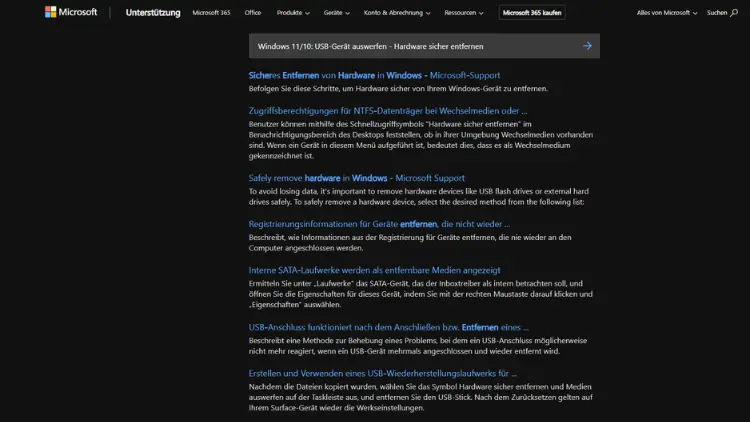The height and width of the screenshot is (422, 750).
Task: Open the Office menu item
Action: pos(253,13)
